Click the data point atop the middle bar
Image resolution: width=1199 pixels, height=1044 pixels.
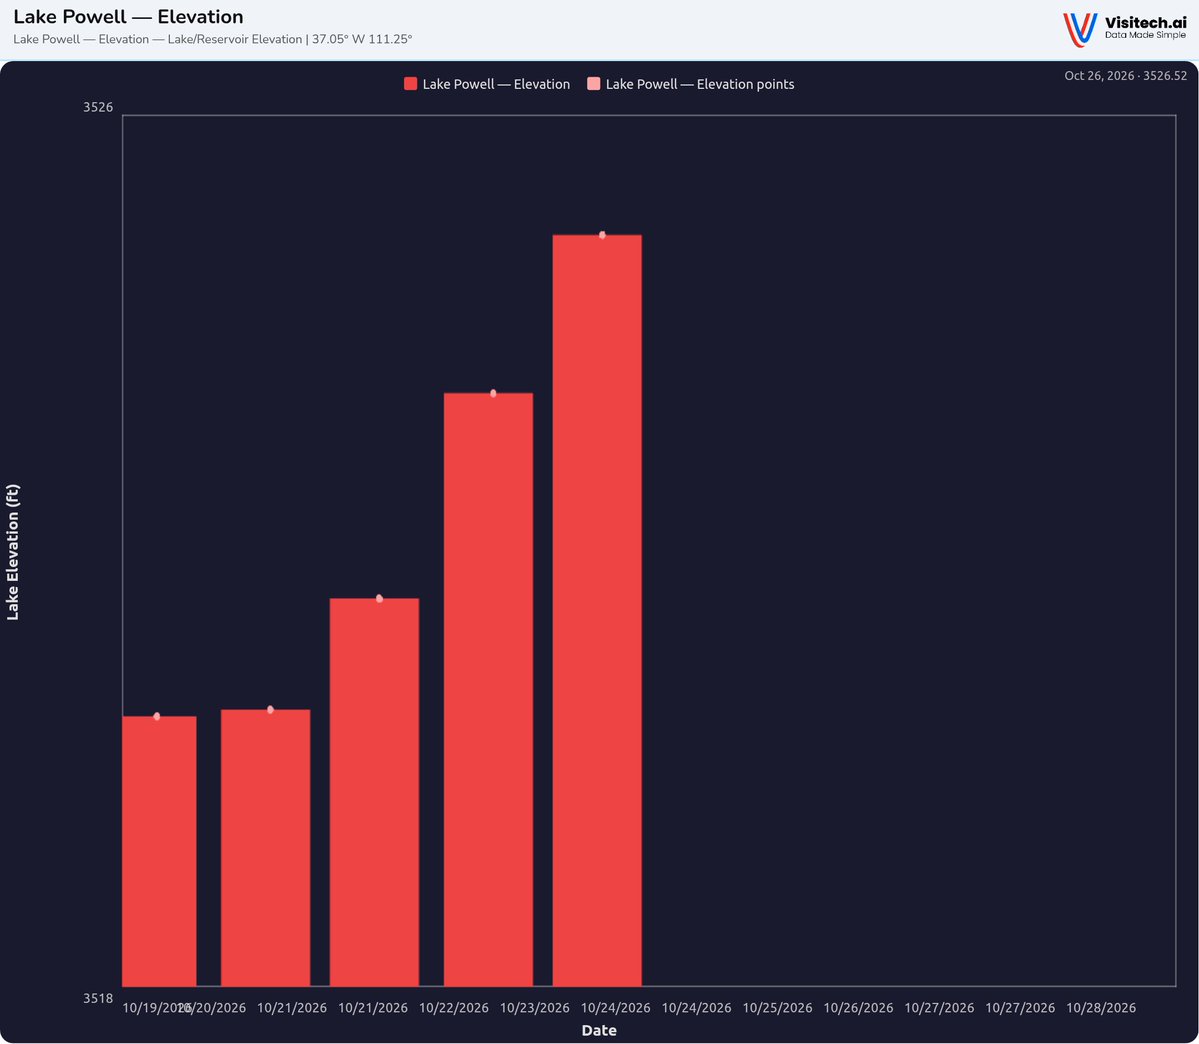click(x=379, y=598)
